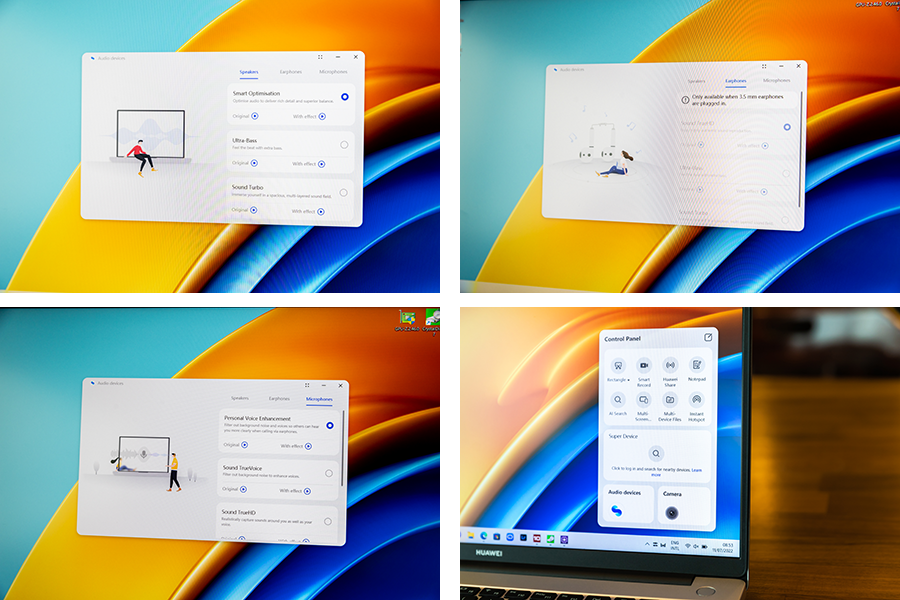The width and height of the screenshot is (900, 600).
Task: Click Control Panel edit icon at top-right
Action: [708, 338]
